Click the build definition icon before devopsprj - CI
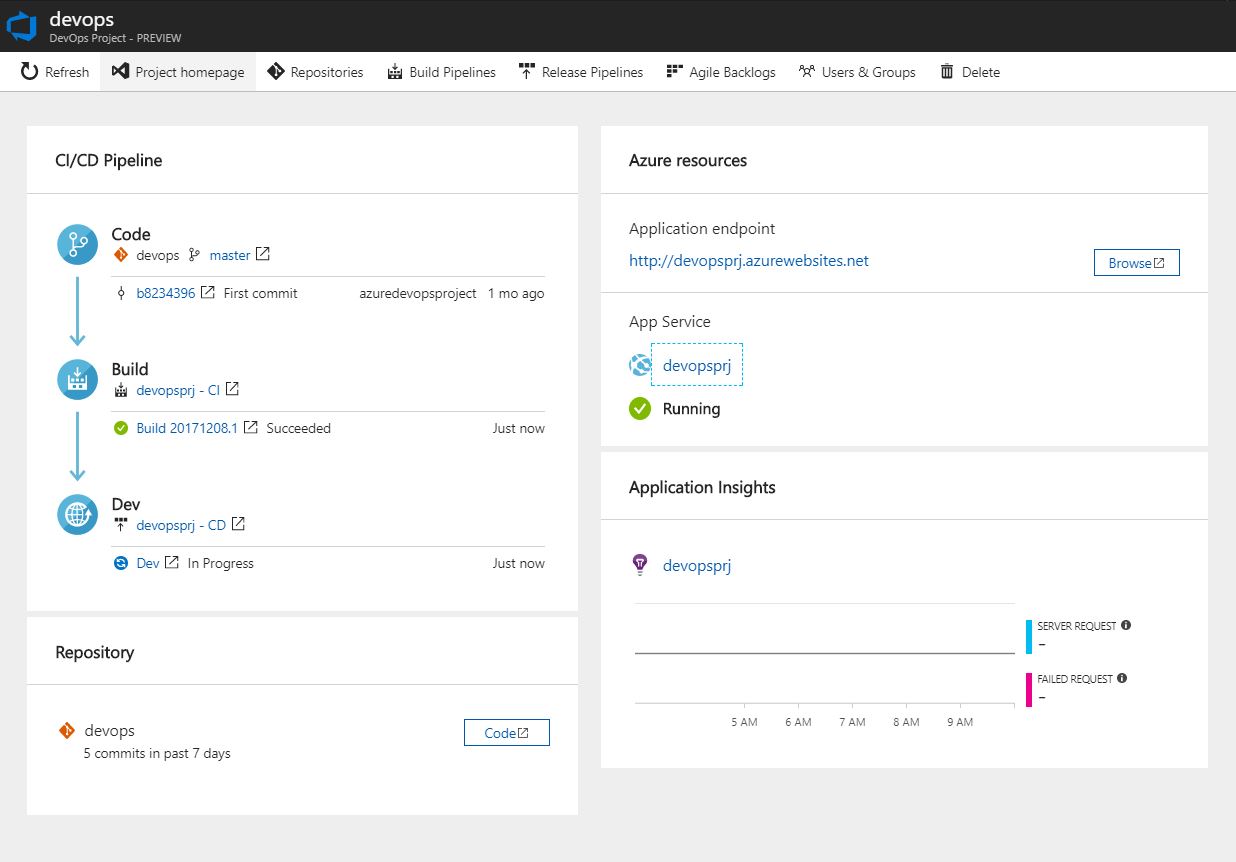The width and height of the screenshot is (1236, 862). point(121,390)
